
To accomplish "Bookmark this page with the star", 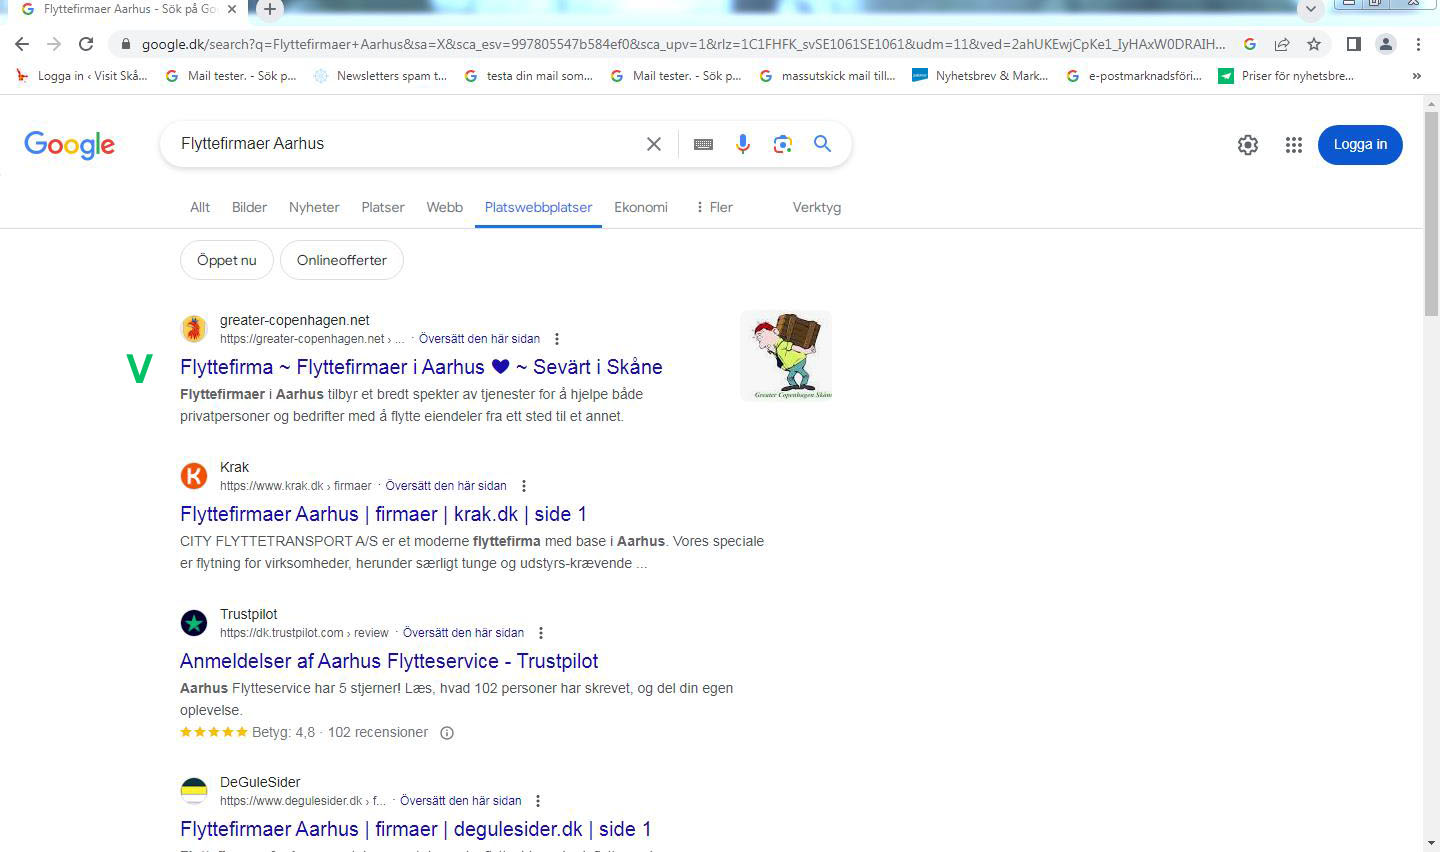I will point(1314,44).
